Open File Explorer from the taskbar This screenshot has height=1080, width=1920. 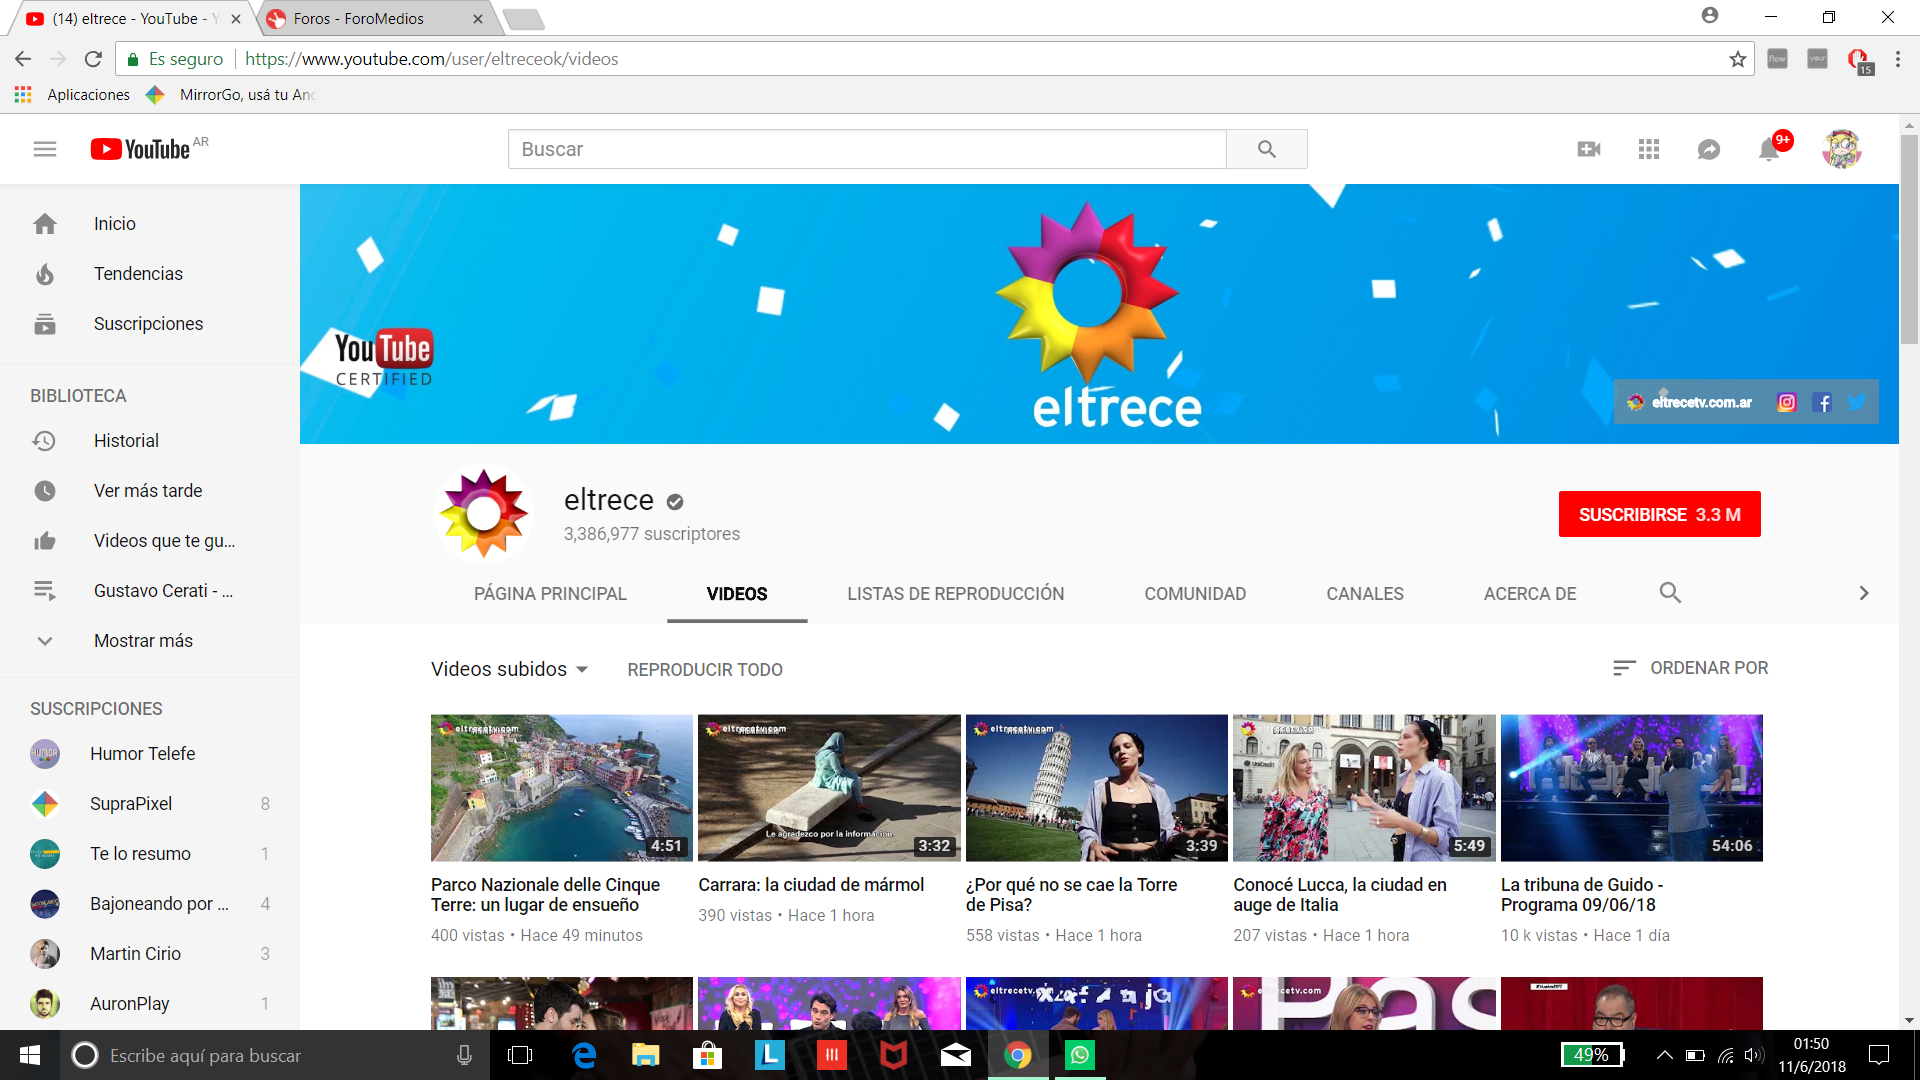pos(645,1055)
